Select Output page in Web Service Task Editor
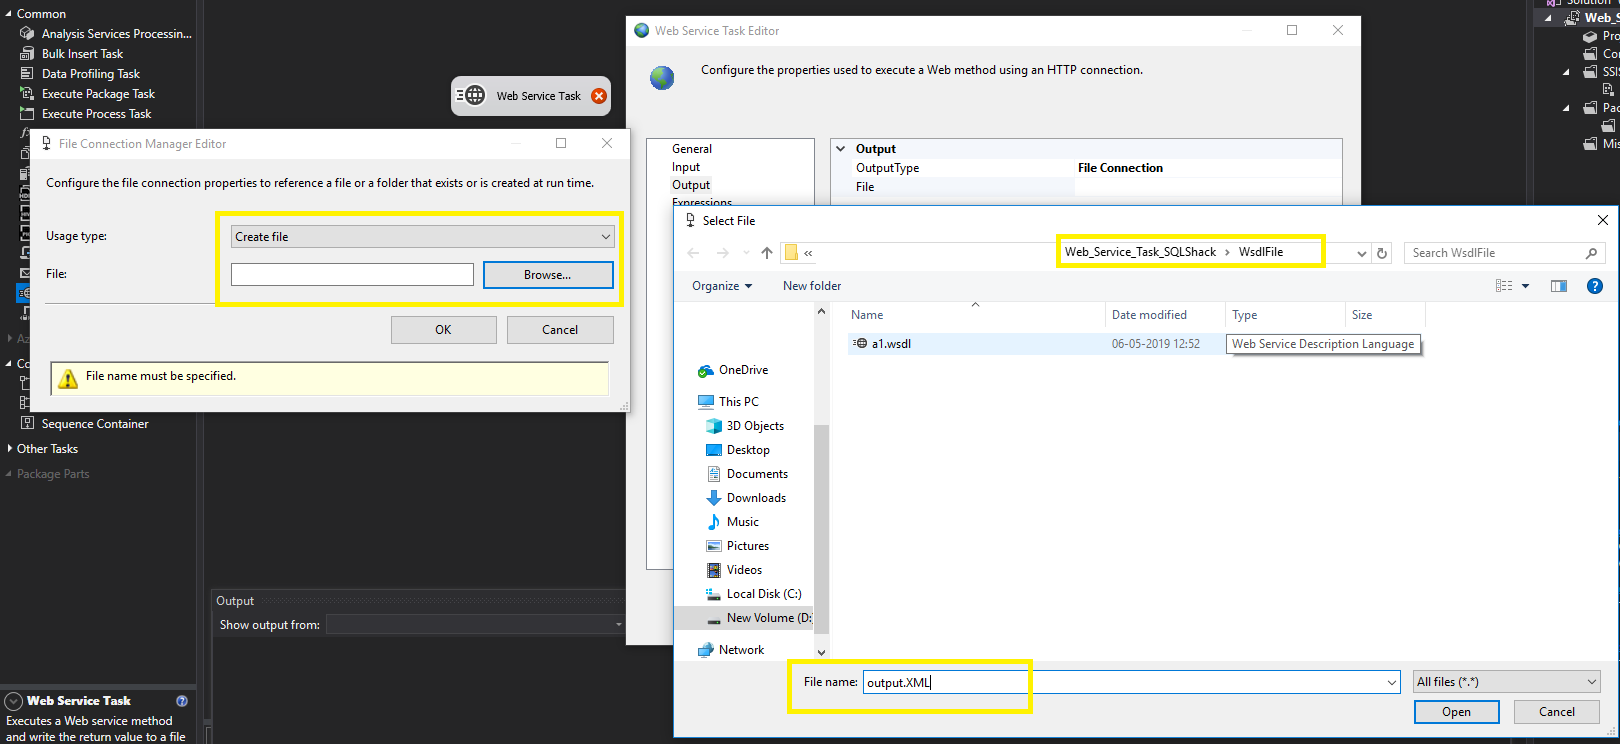The height and width of the screenshot is (744, 1620). 691,185
